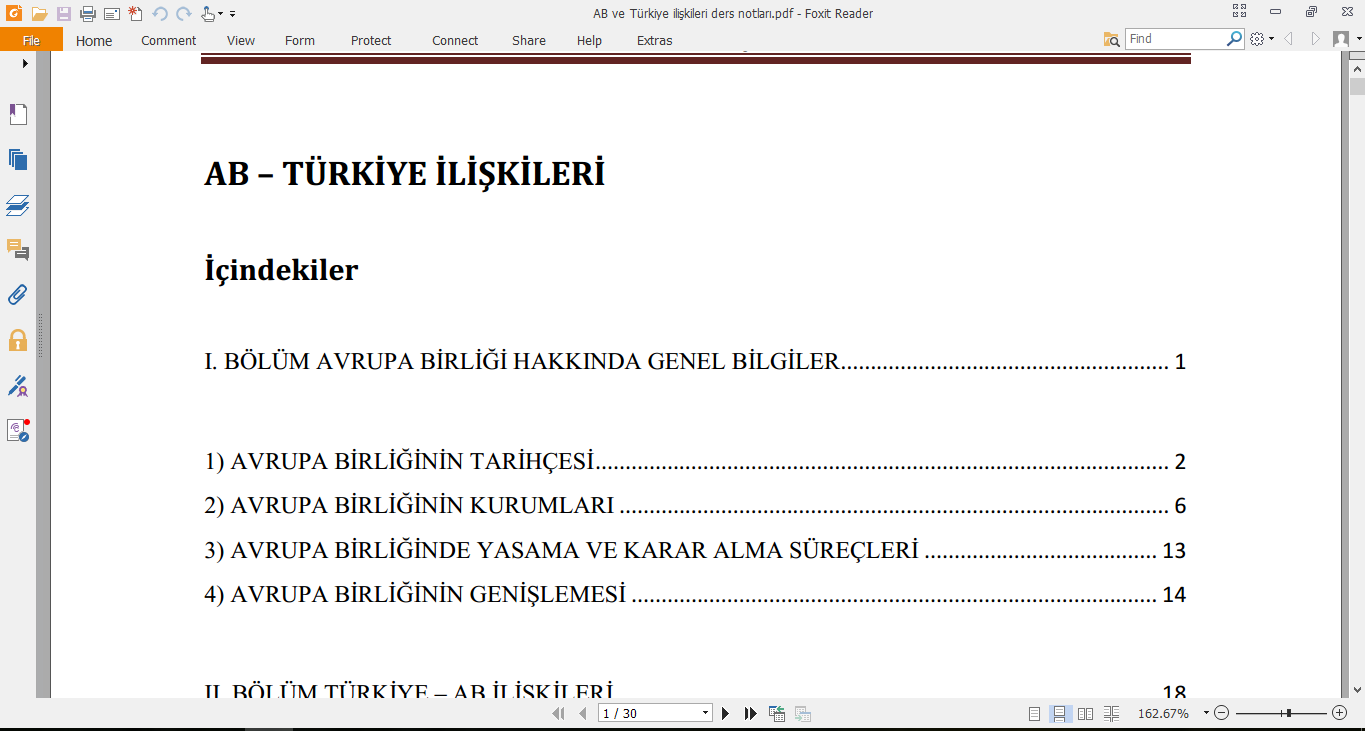
Task: Open the page number dropdown showing 1 / 30
Action: tap(706, 713)
